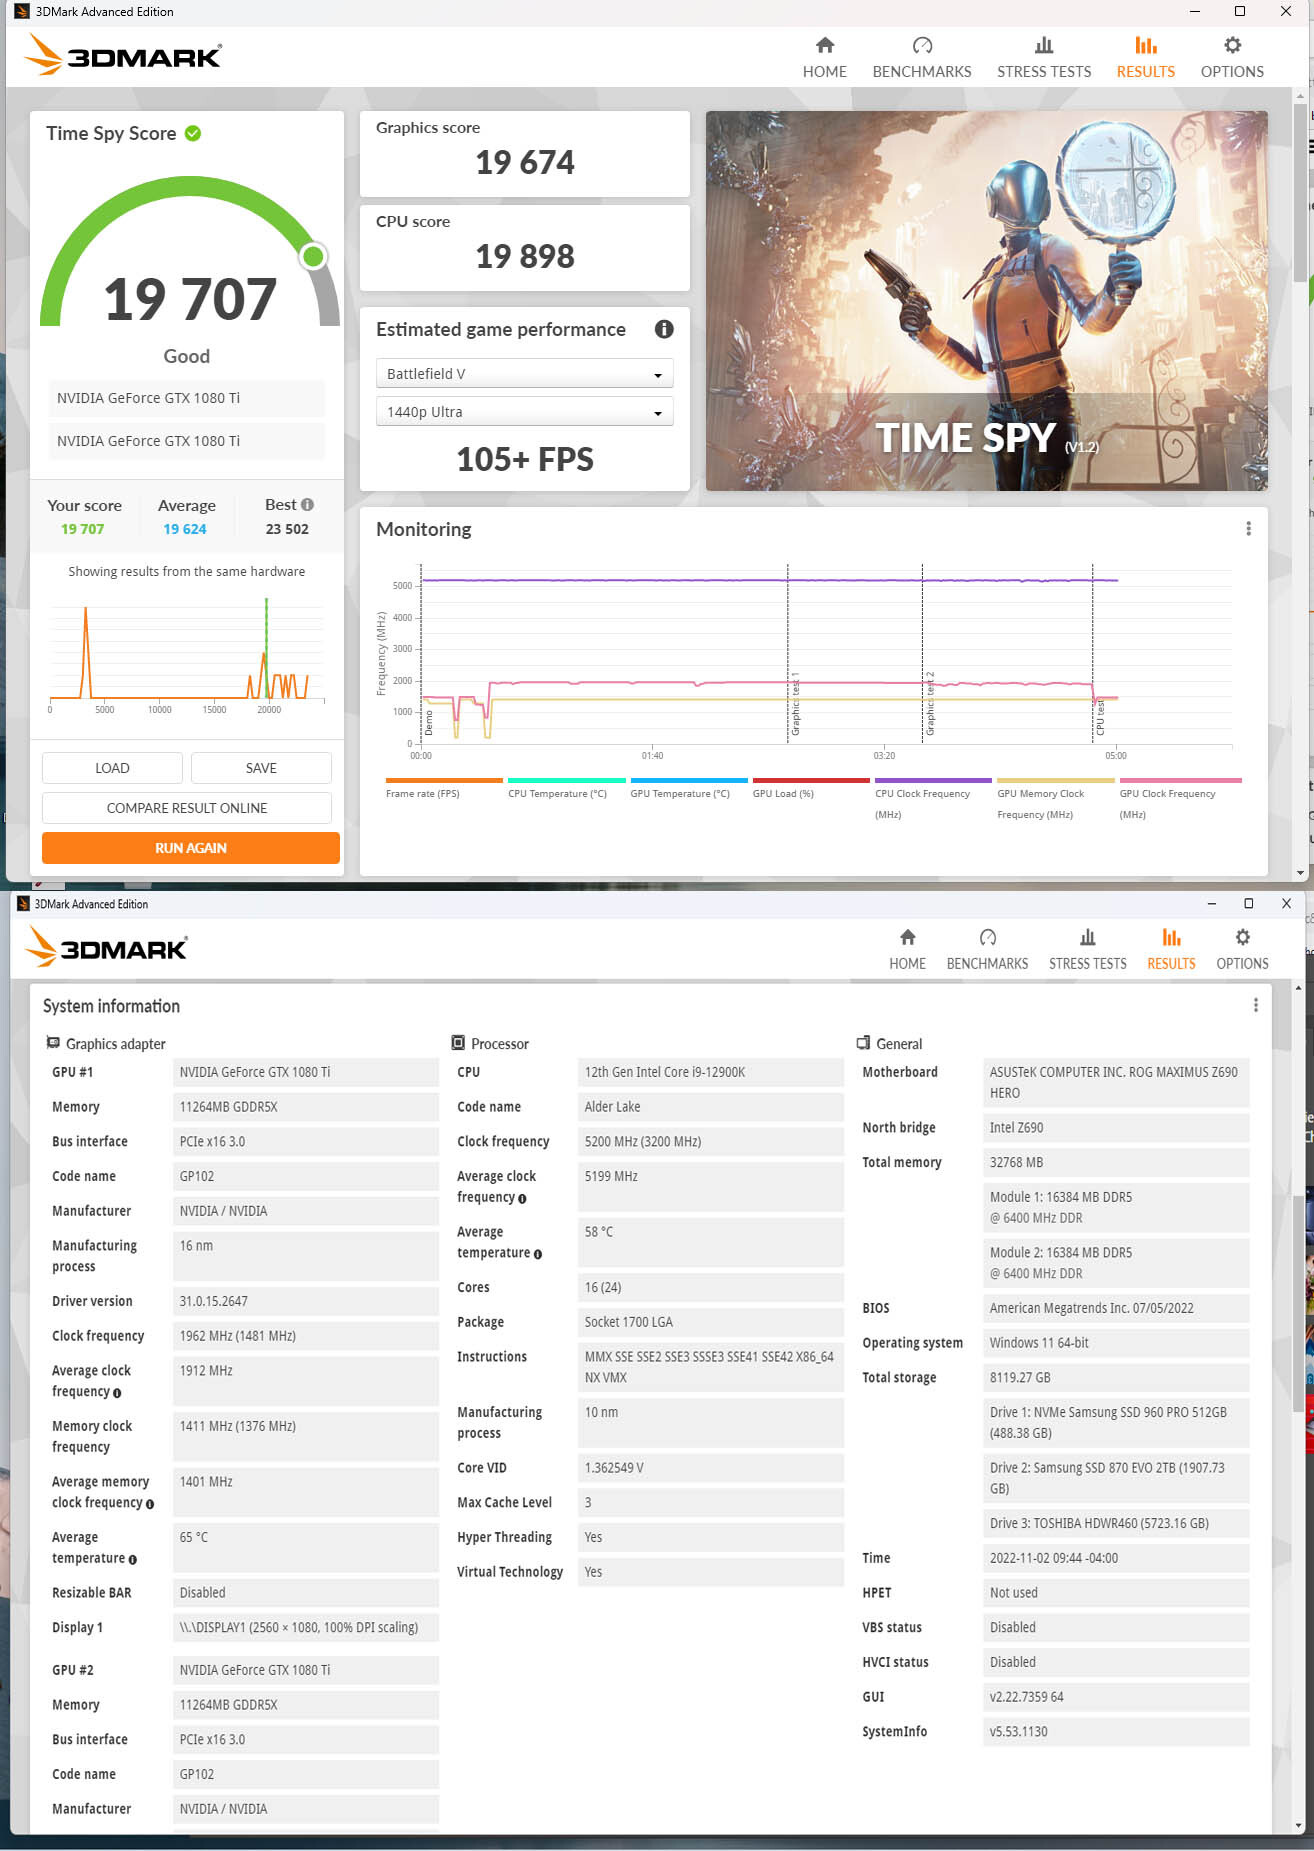1314x1851 pixels.
Task: Toggle the Frame rate (FPS) legend swatch
Action: pyautogui.click(x=444, y=780)
